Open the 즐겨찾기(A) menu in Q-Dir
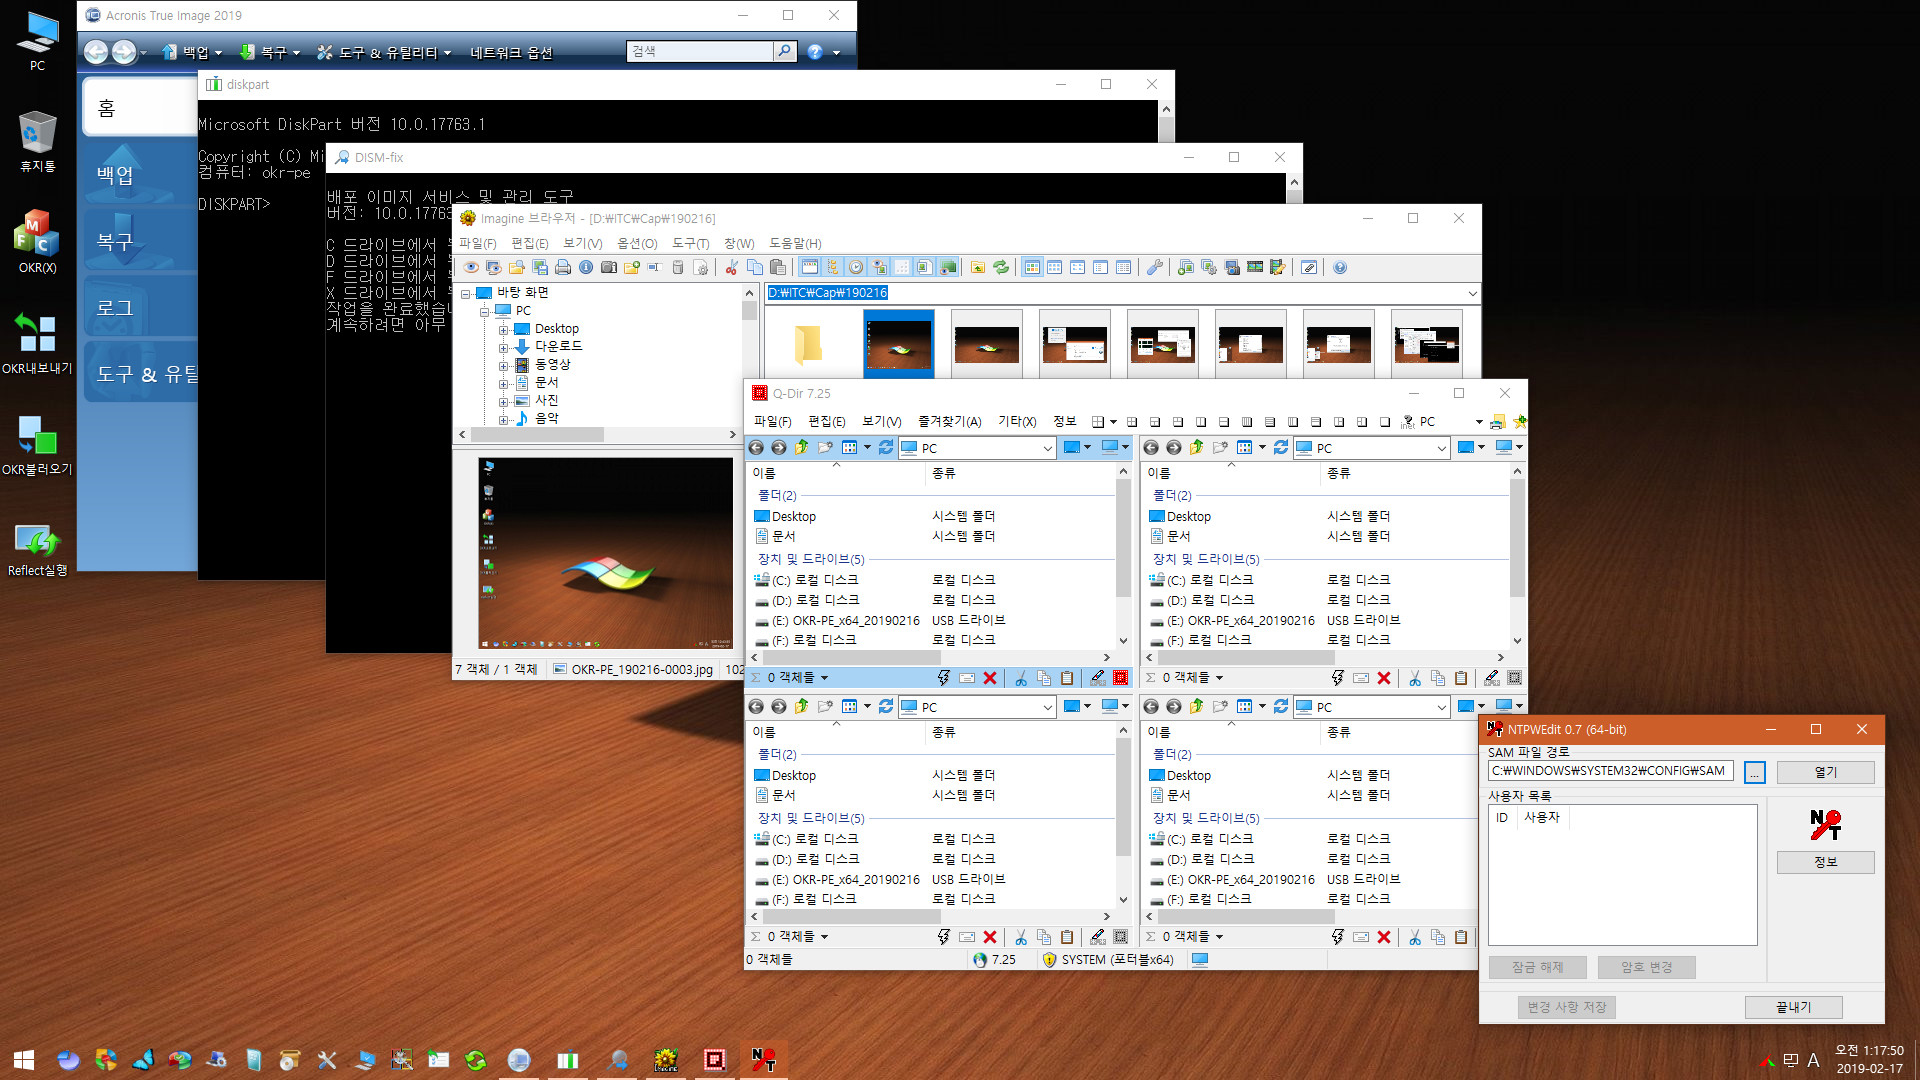 coord(950,422)
